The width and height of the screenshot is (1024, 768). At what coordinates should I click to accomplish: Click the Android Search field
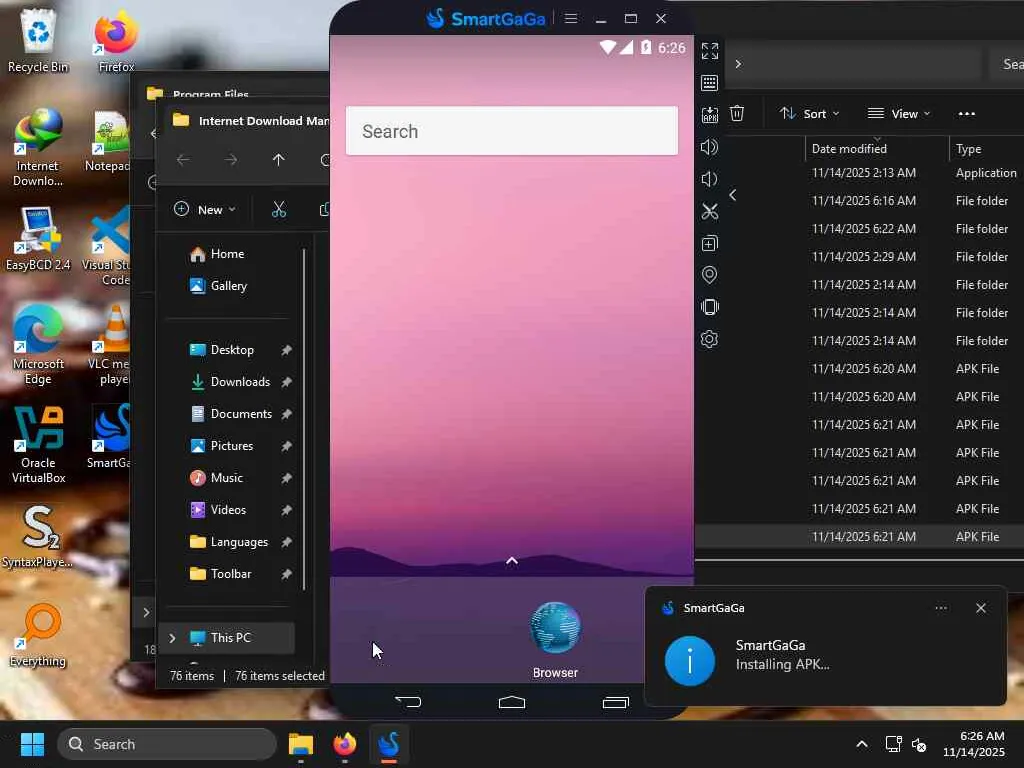511,131
